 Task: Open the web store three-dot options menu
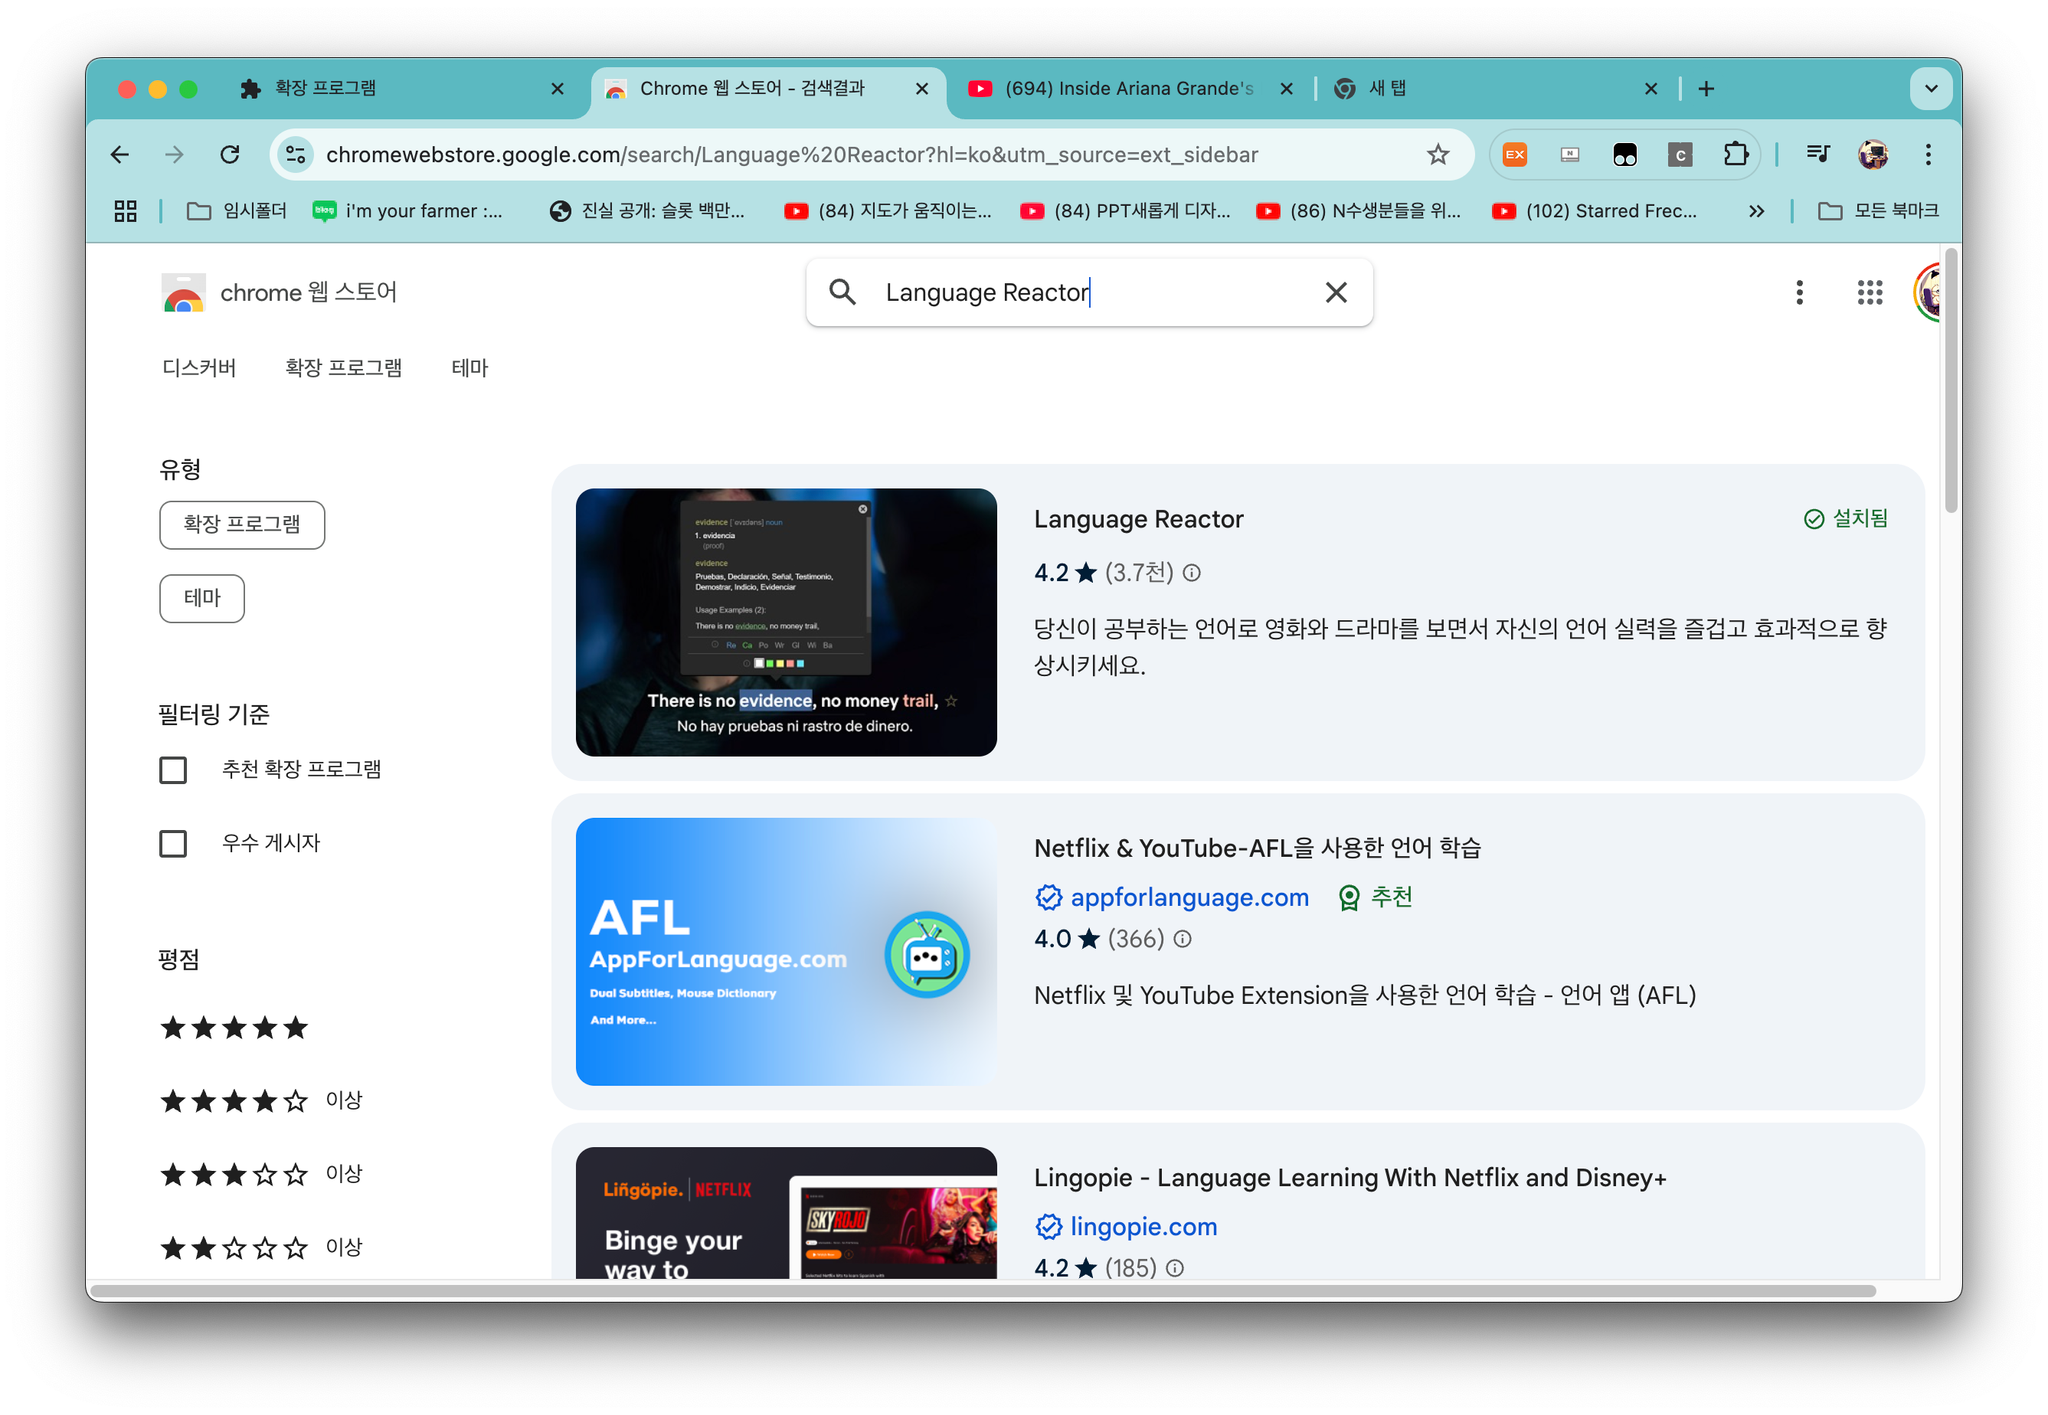coord(1799,292)
